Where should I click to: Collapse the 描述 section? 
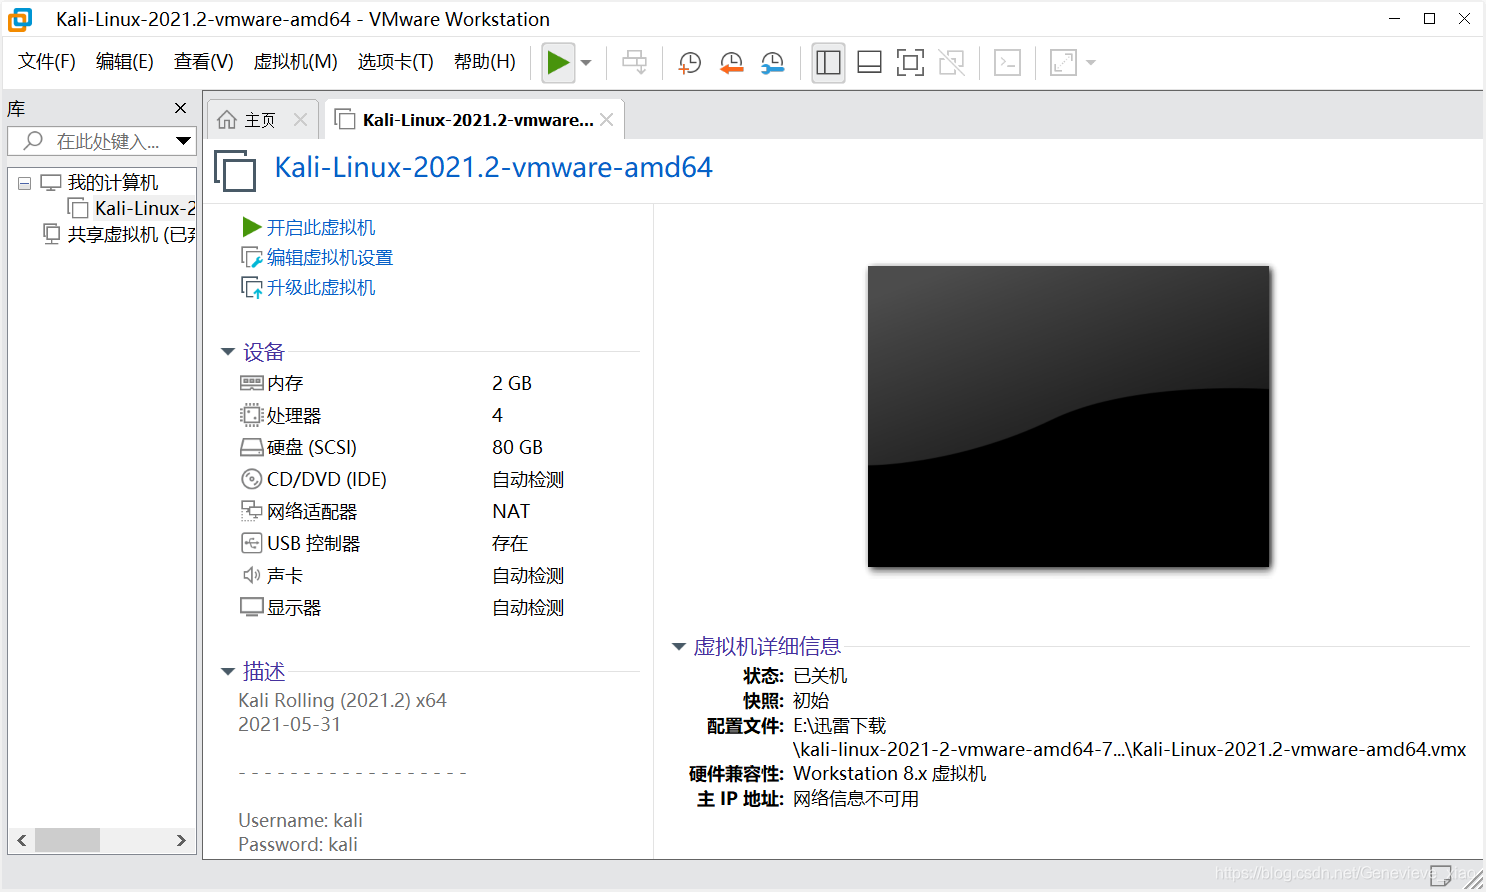click(x=227, y=671)
